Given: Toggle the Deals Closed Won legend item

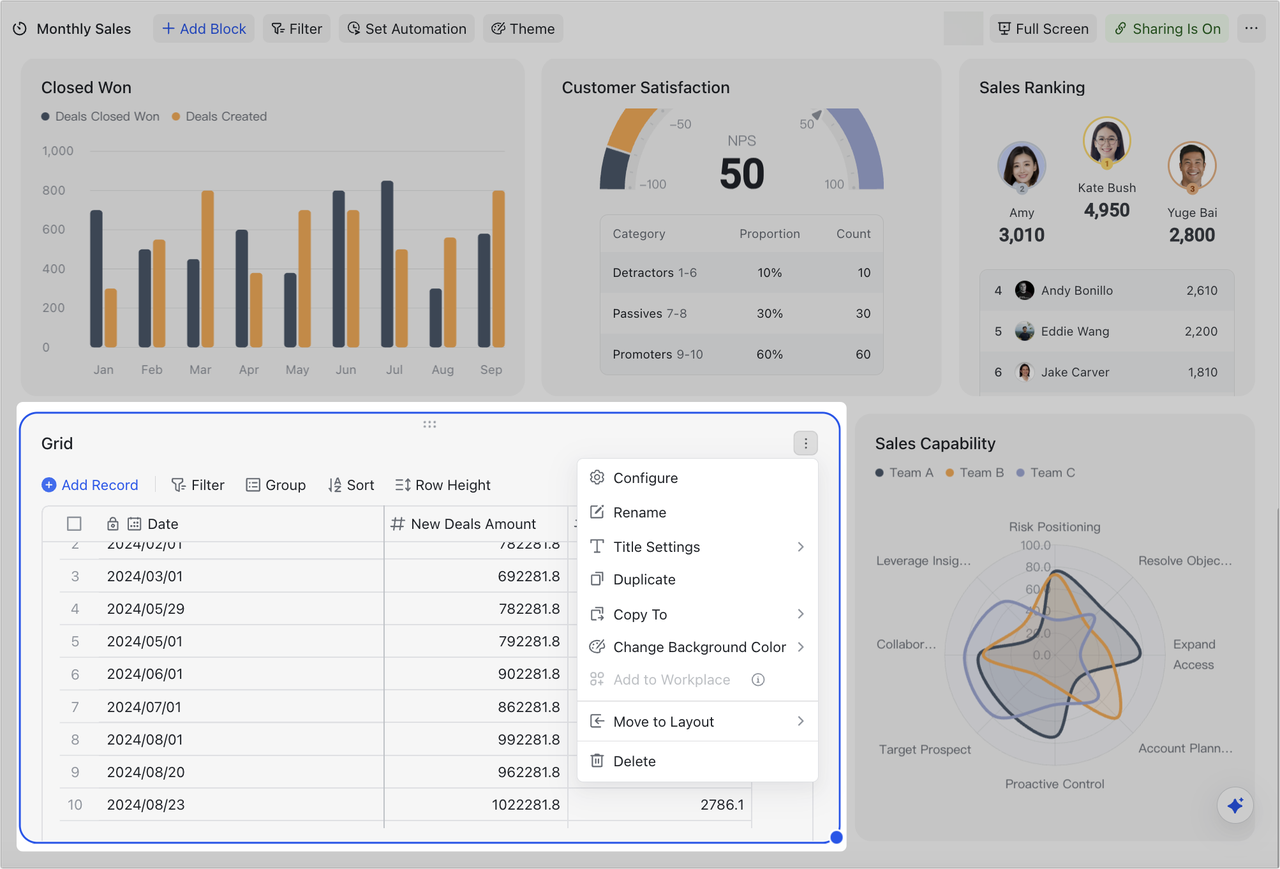Looking at the screenshot, I should point(100,116).
